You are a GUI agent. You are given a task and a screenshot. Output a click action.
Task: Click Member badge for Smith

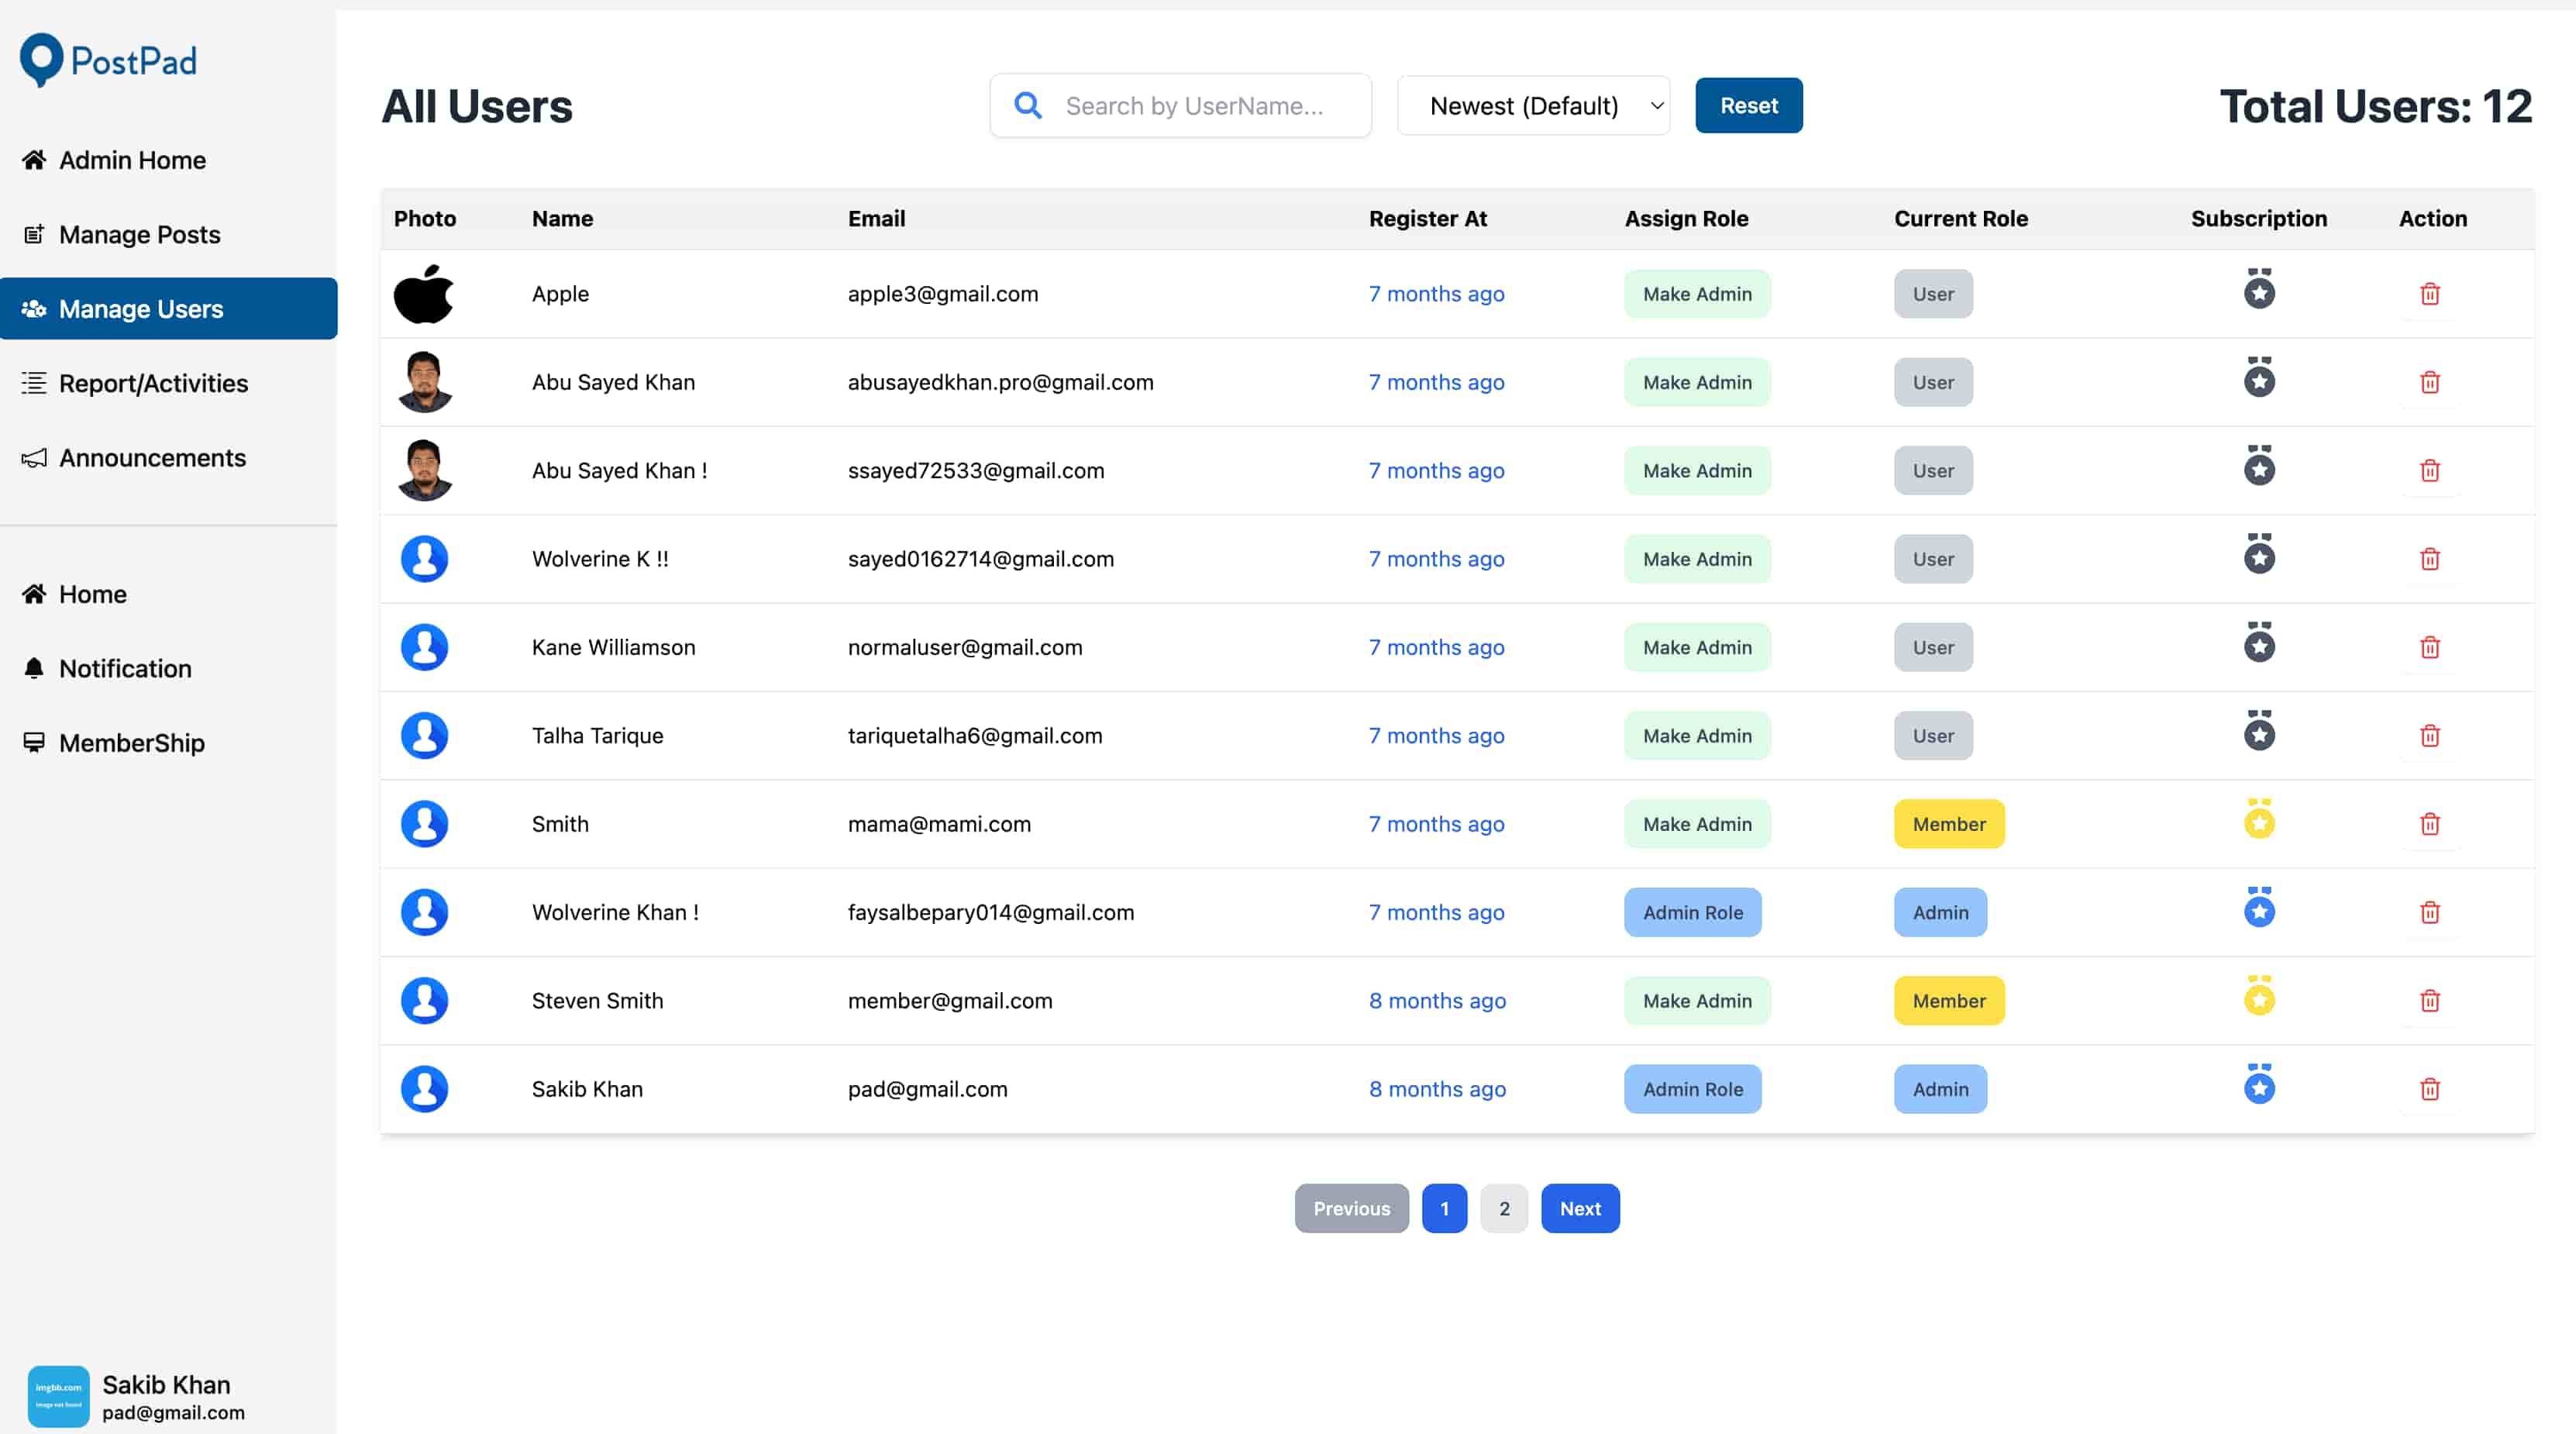1949,824
